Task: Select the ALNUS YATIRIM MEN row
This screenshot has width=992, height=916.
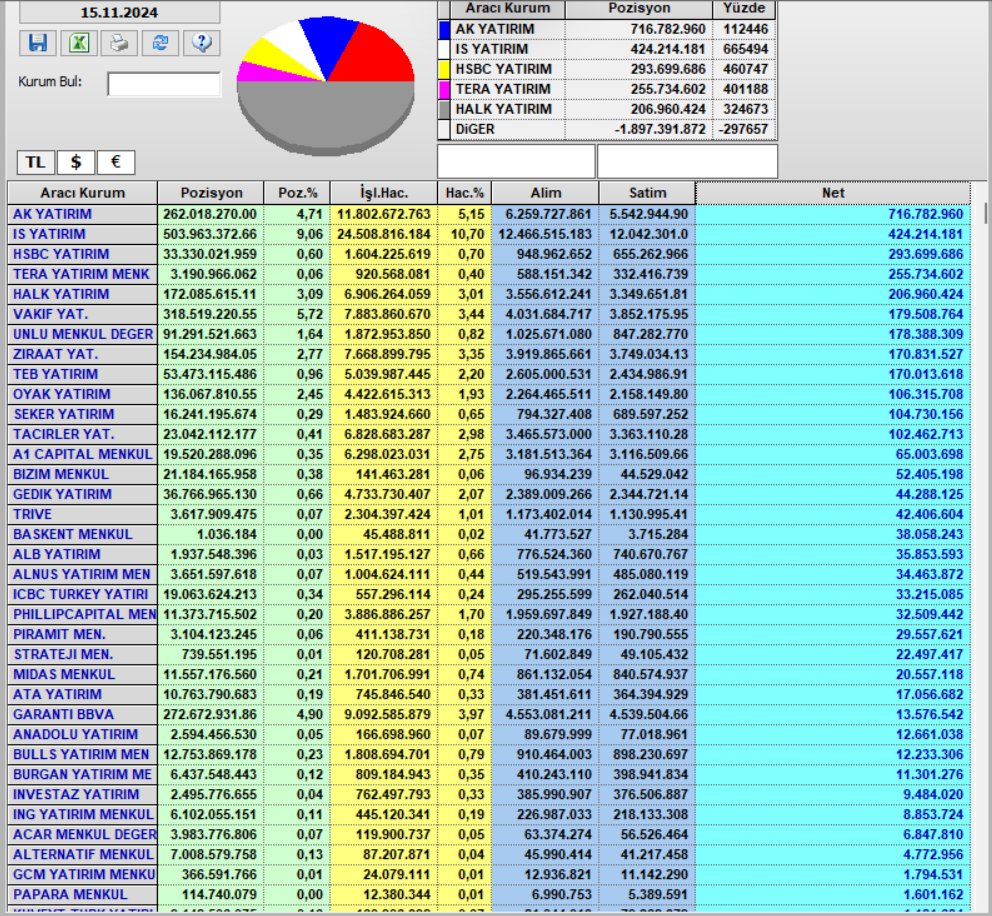Action: pos(488,575)
